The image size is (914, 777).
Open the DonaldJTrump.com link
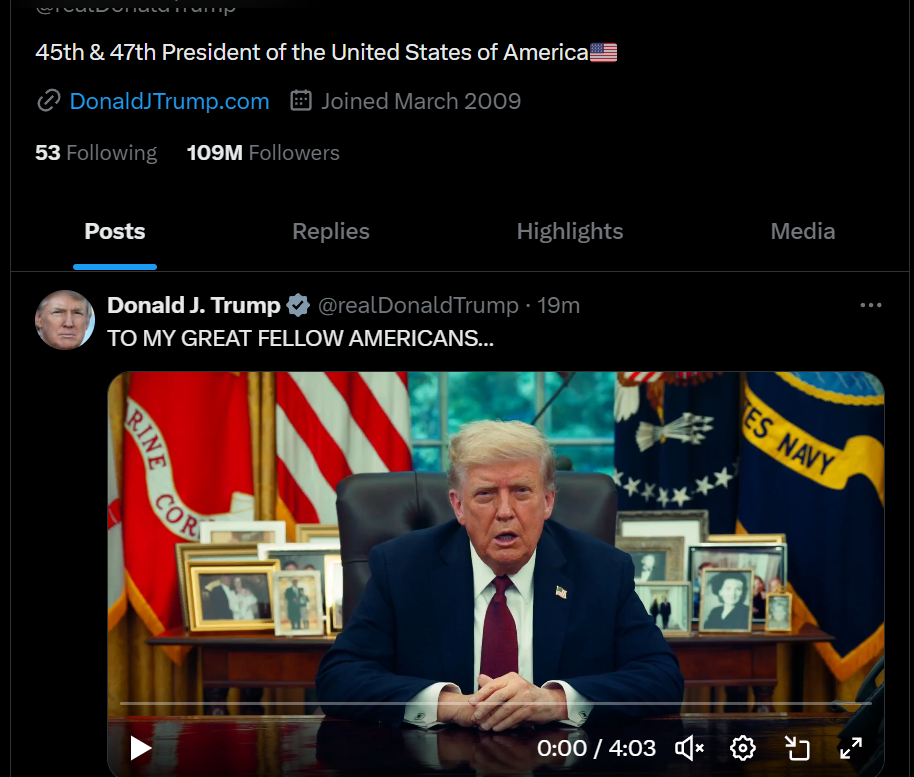click(169, 101)
